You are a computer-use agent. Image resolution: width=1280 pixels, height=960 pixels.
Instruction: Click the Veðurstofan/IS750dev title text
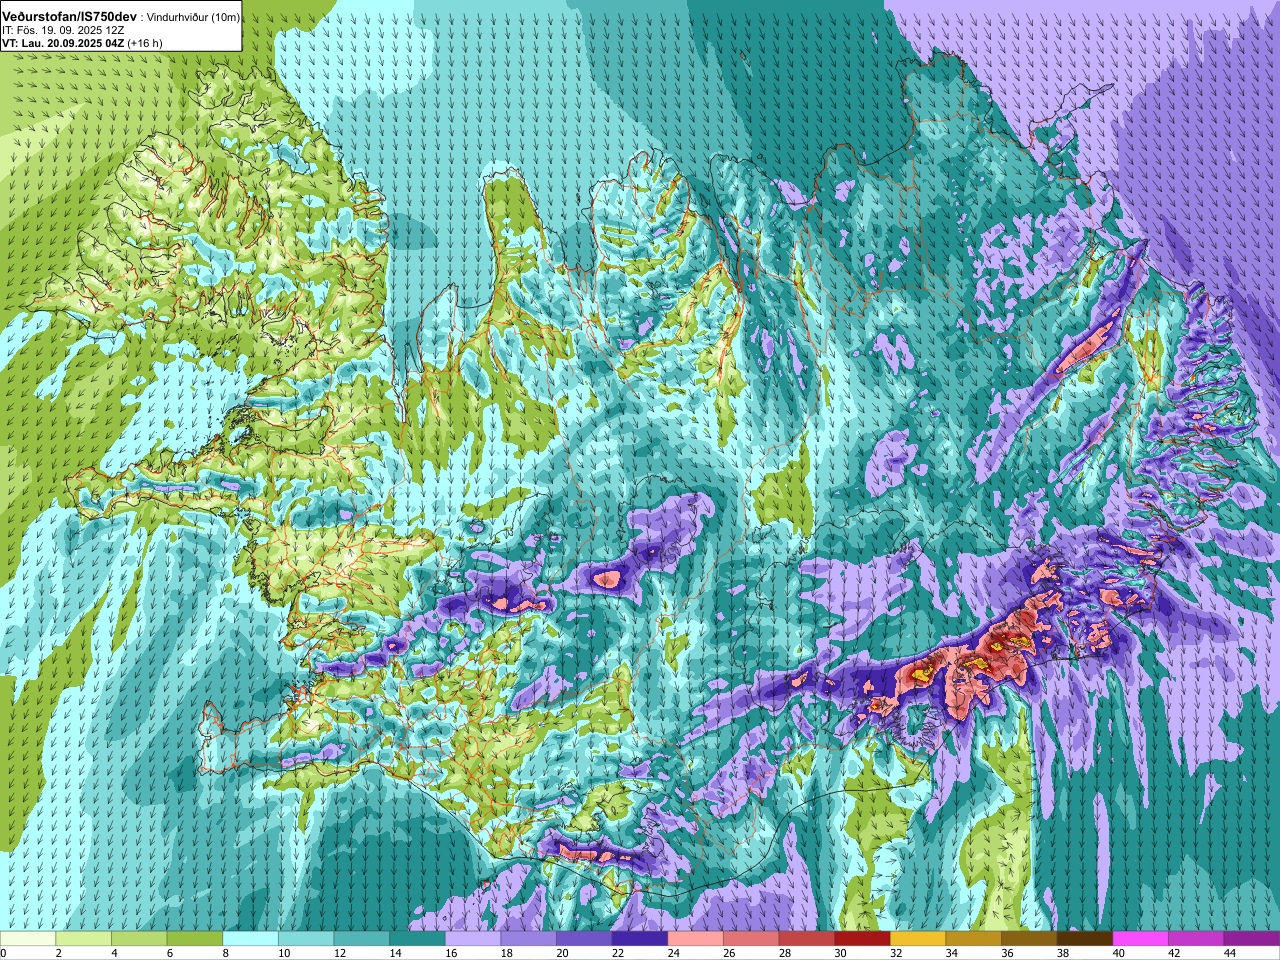pos(70,17)
